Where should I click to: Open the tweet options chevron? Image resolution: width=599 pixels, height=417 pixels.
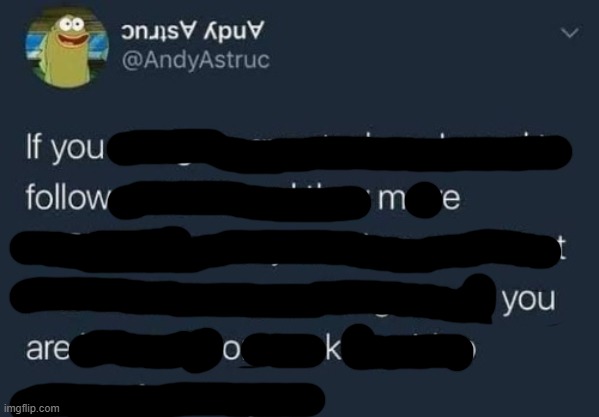click(570, 33)
